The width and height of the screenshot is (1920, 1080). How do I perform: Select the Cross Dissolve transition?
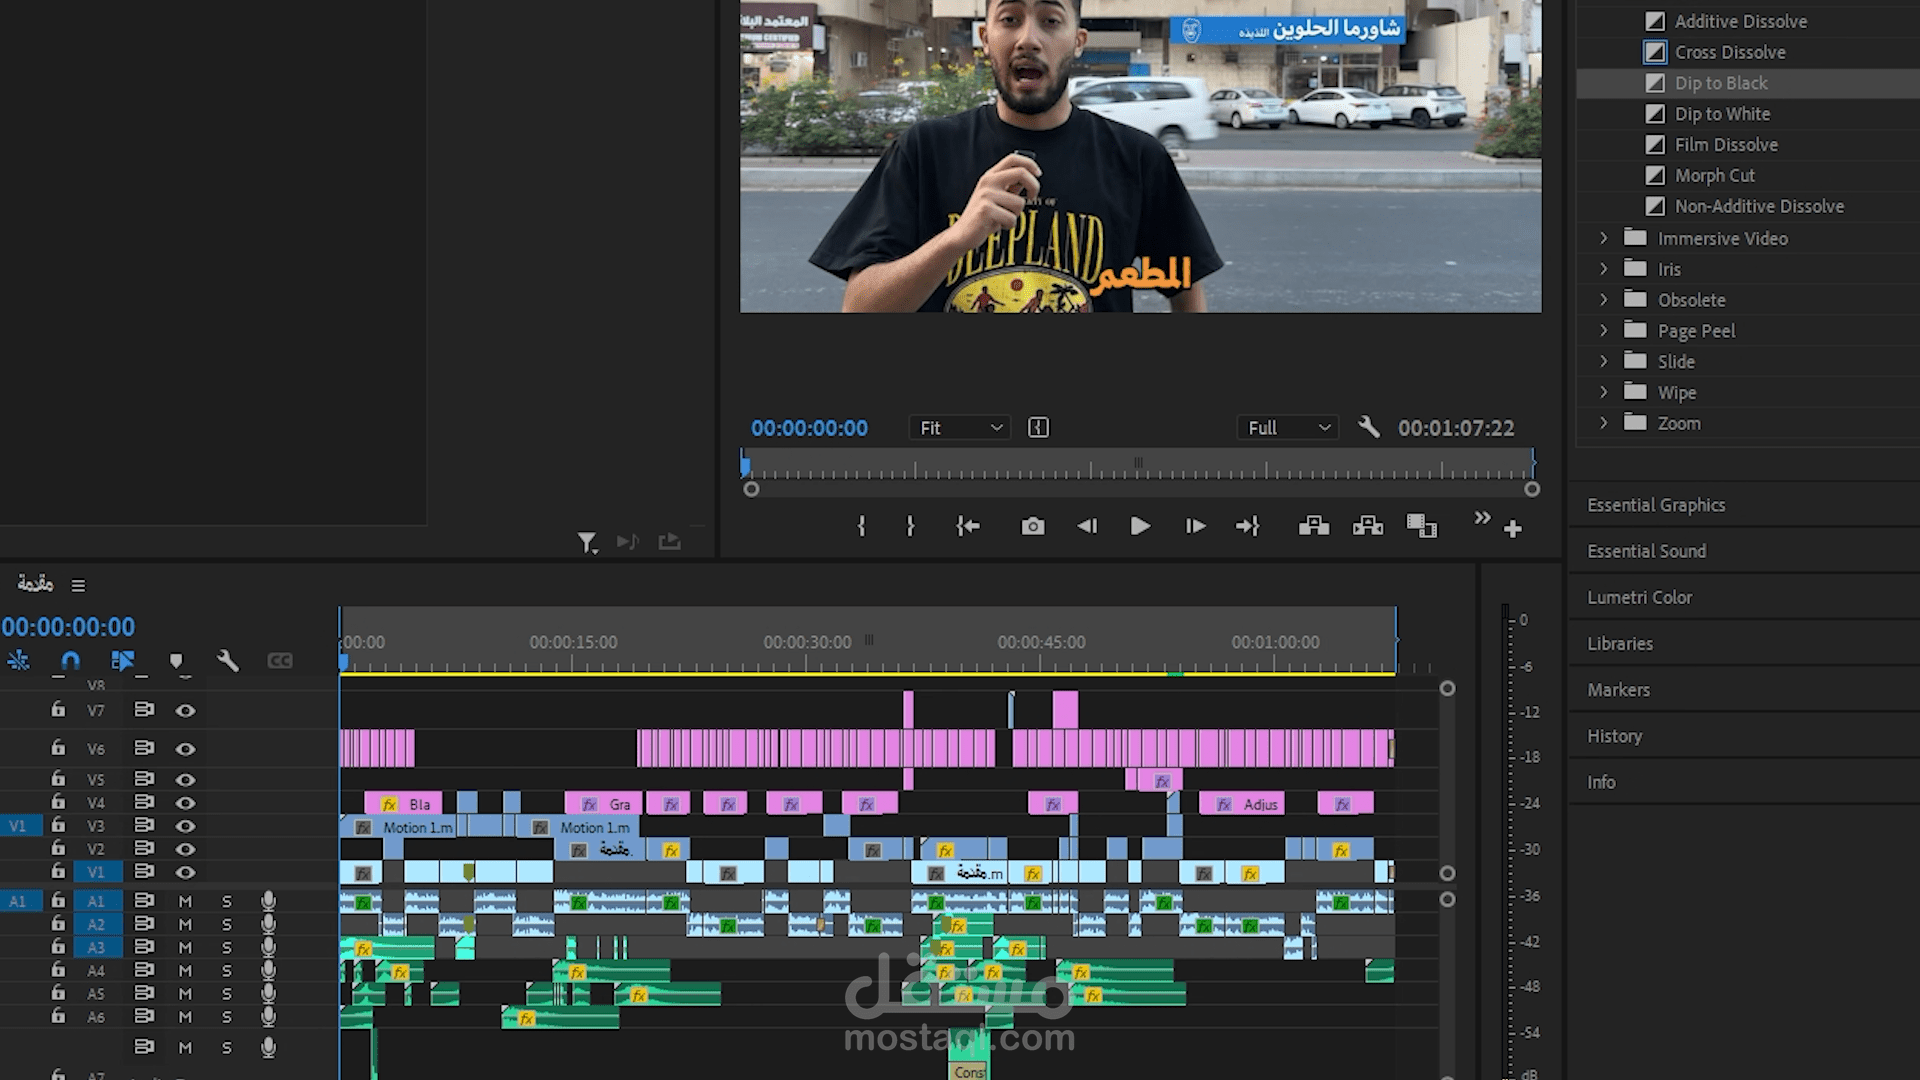click(1729, 52)
